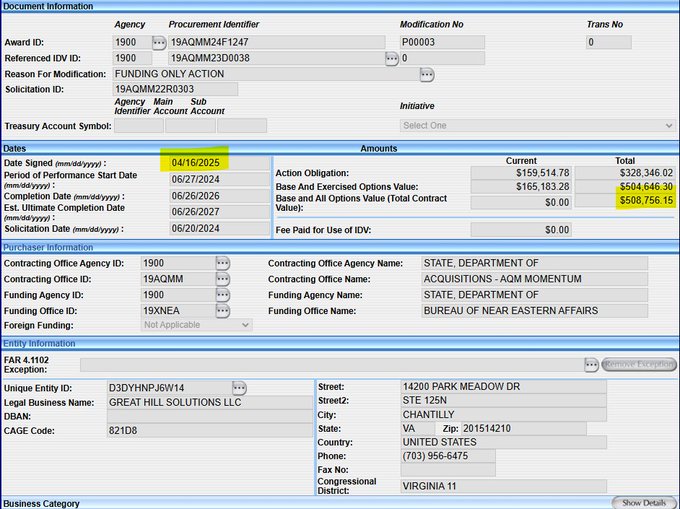Click the ellipsis beside Funding Office ID
Viewport: 680px width, 509px height.
222,311
